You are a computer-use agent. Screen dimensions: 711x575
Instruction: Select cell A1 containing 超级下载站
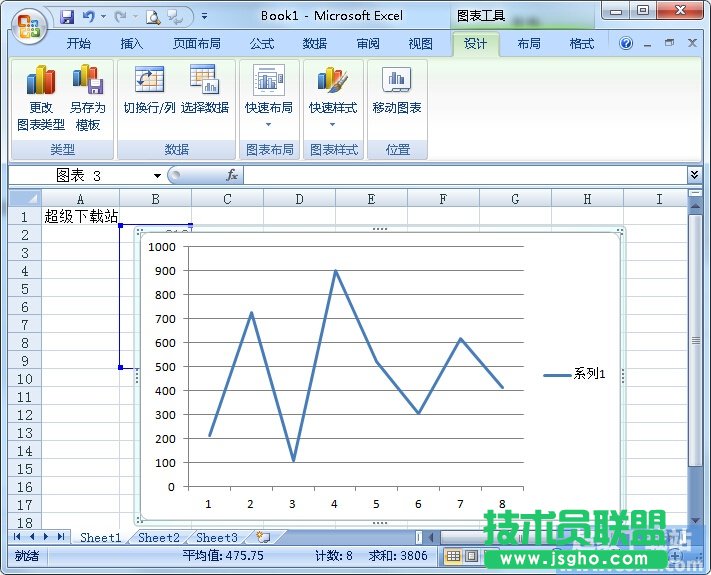click(80, 216)
